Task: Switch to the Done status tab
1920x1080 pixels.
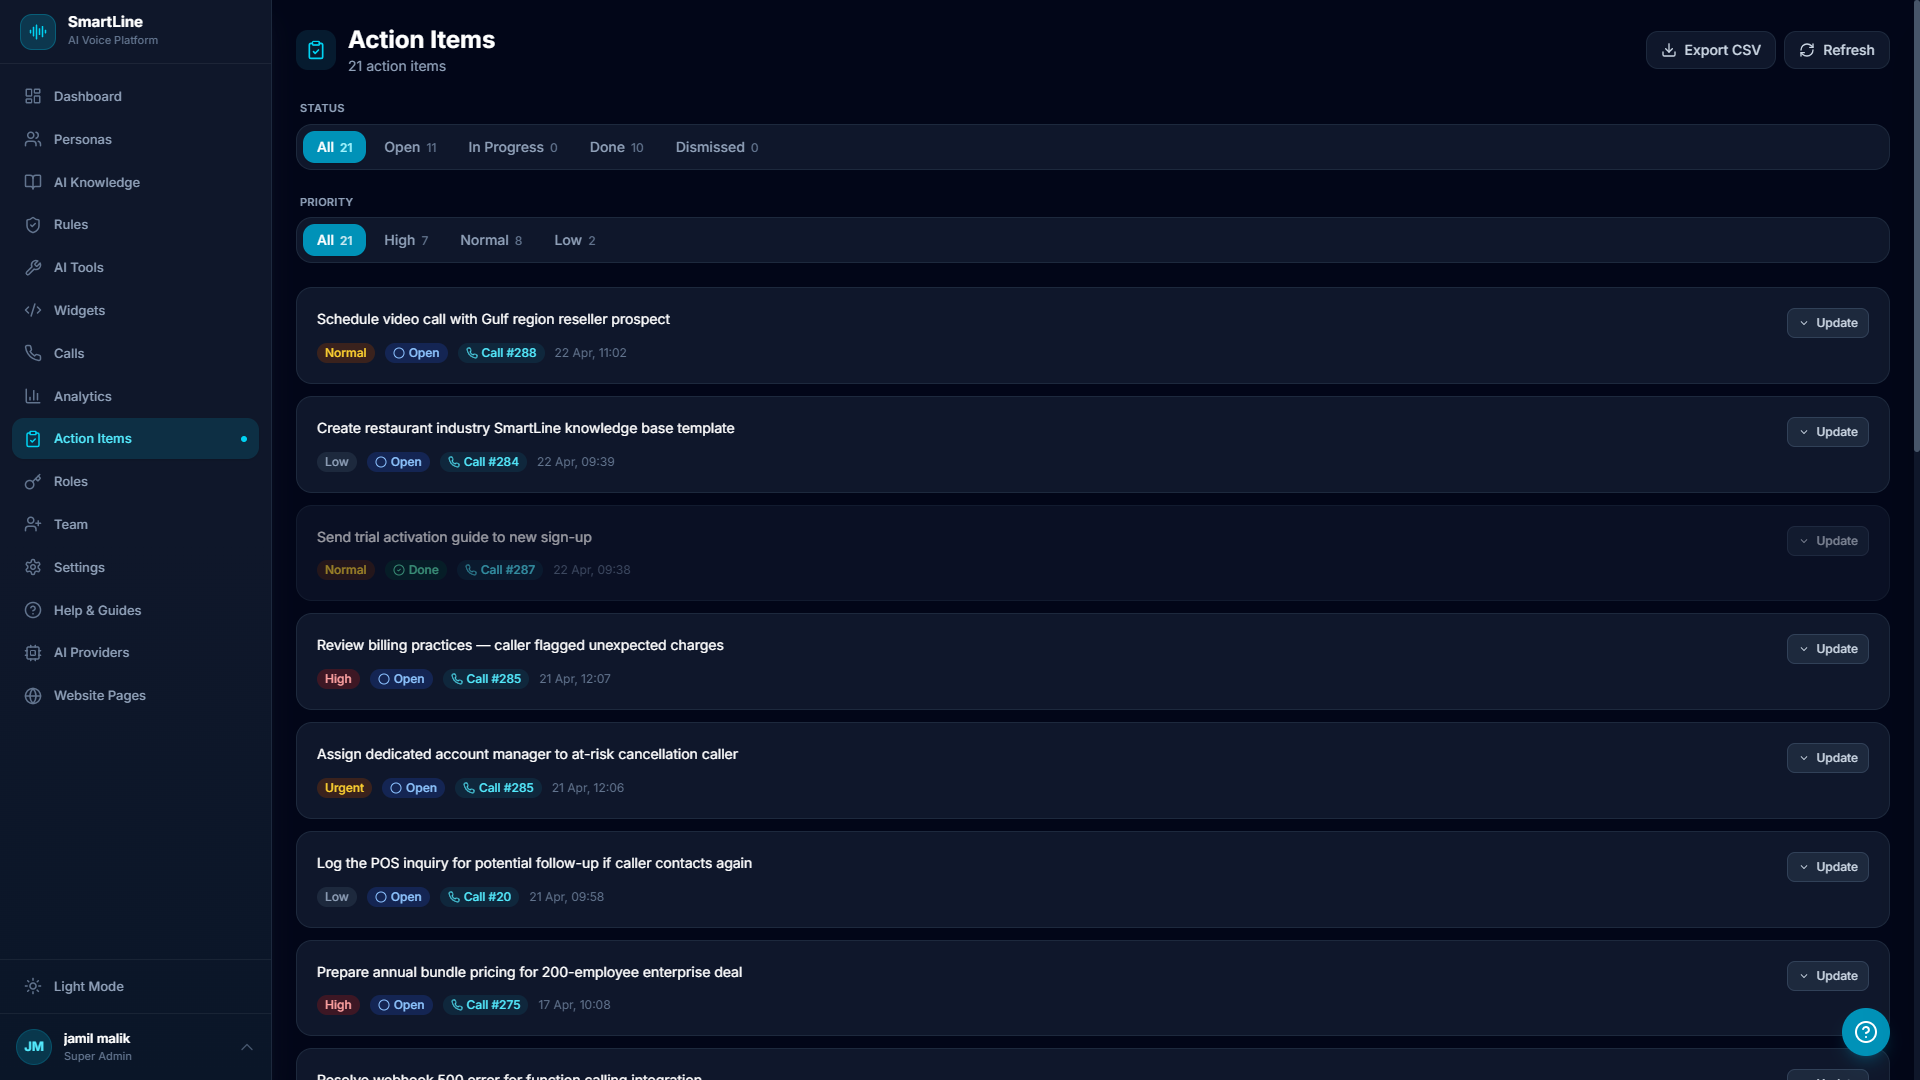Action: point(615,147)
